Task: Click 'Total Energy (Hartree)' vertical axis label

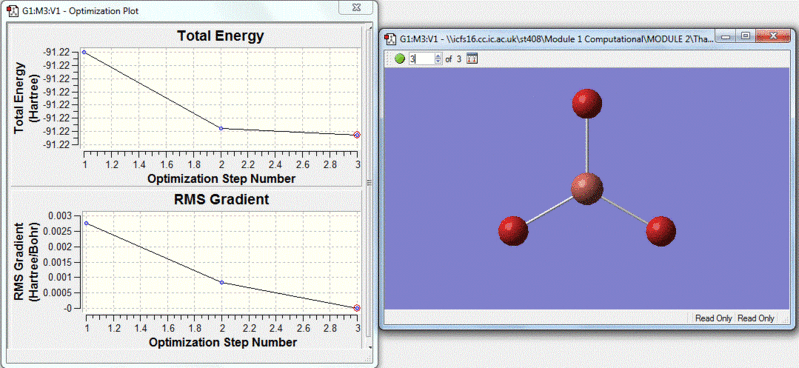Action: 25,98
